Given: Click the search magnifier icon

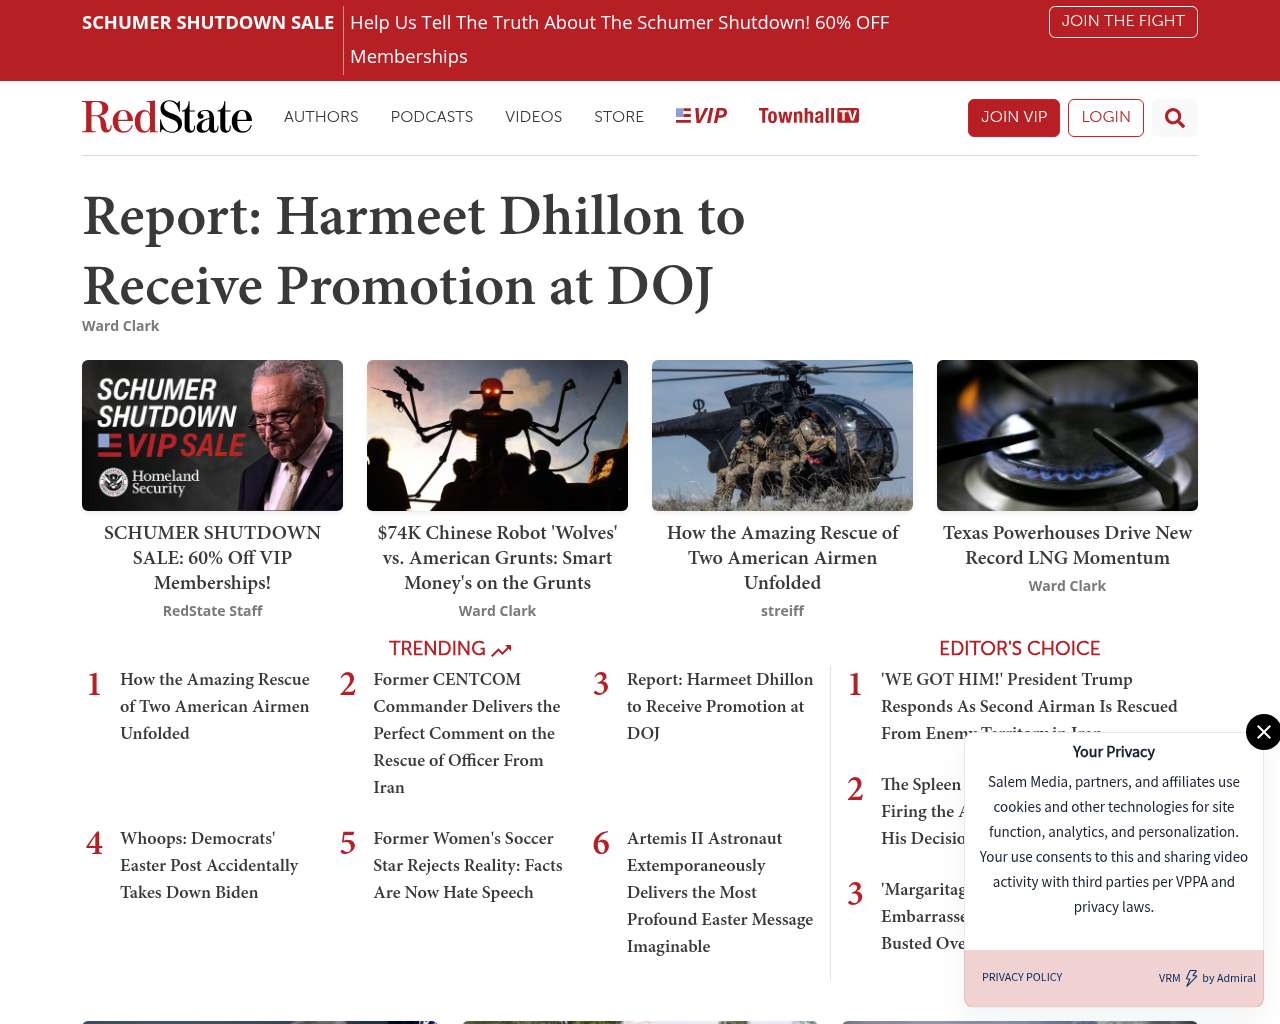Looking at the screenshot, I should click(x=1174, y=118).
